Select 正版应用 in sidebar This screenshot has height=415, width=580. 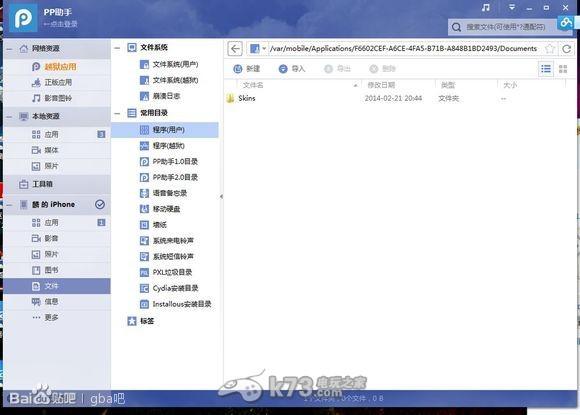point(57,82)
